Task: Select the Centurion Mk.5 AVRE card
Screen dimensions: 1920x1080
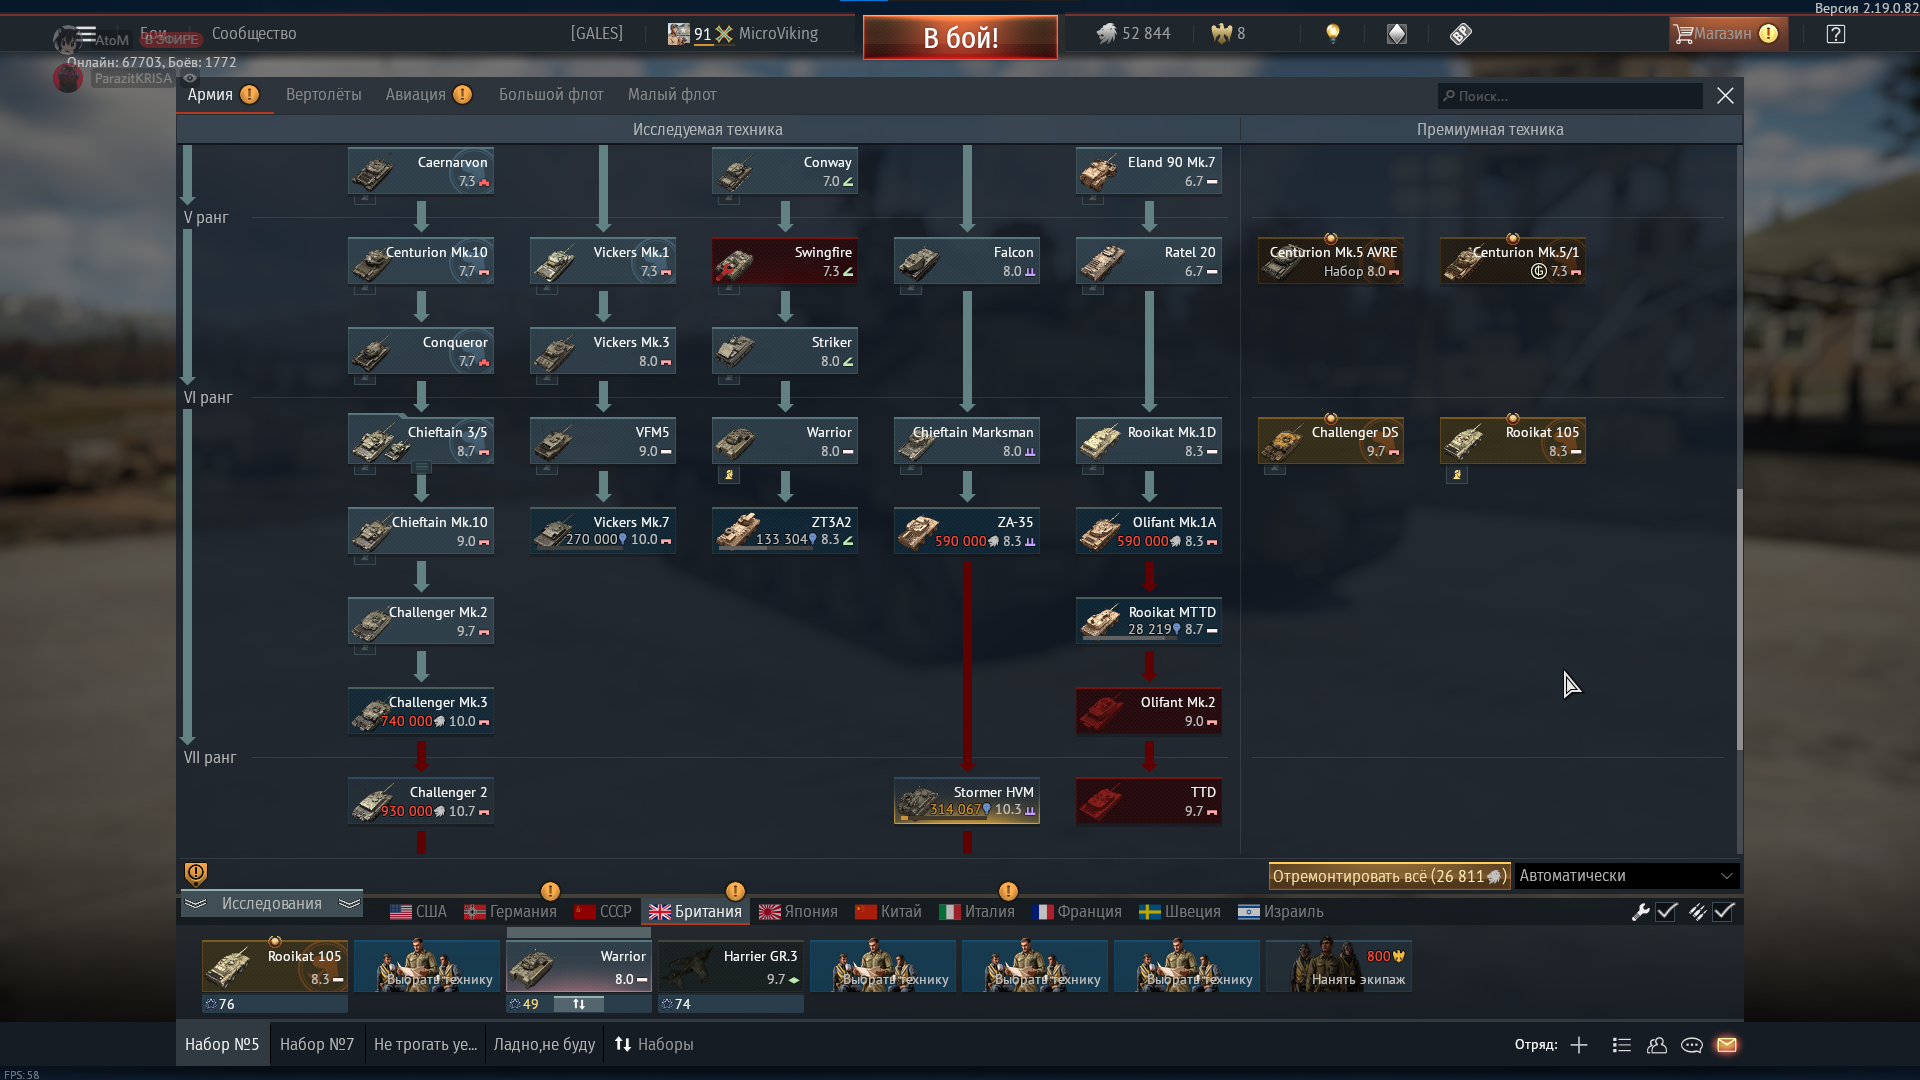Action: (1331, 262)
